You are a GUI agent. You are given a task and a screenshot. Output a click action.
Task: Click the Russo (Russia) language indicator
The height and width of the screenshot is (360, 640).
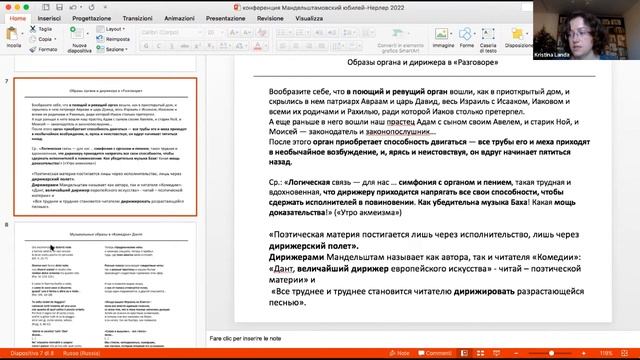[81, 353]
